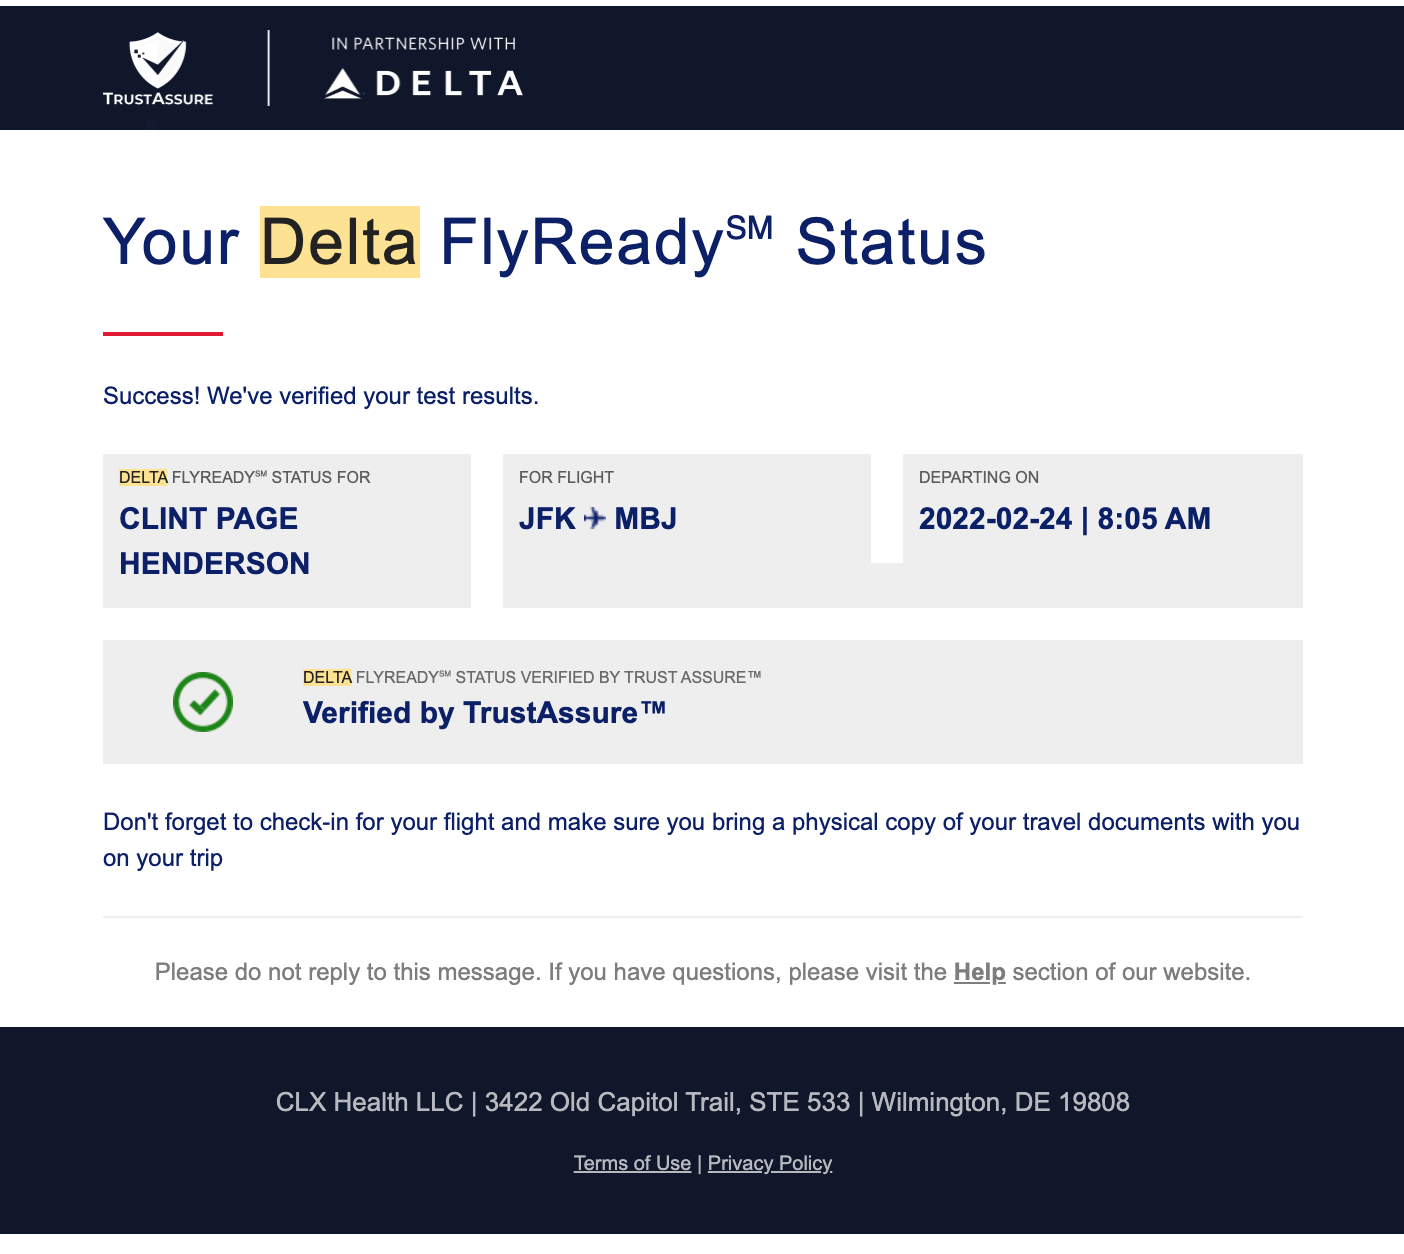Click the JFK airport code
1404x1254 pixels.
pyautogui.click(x=547, y=519)
